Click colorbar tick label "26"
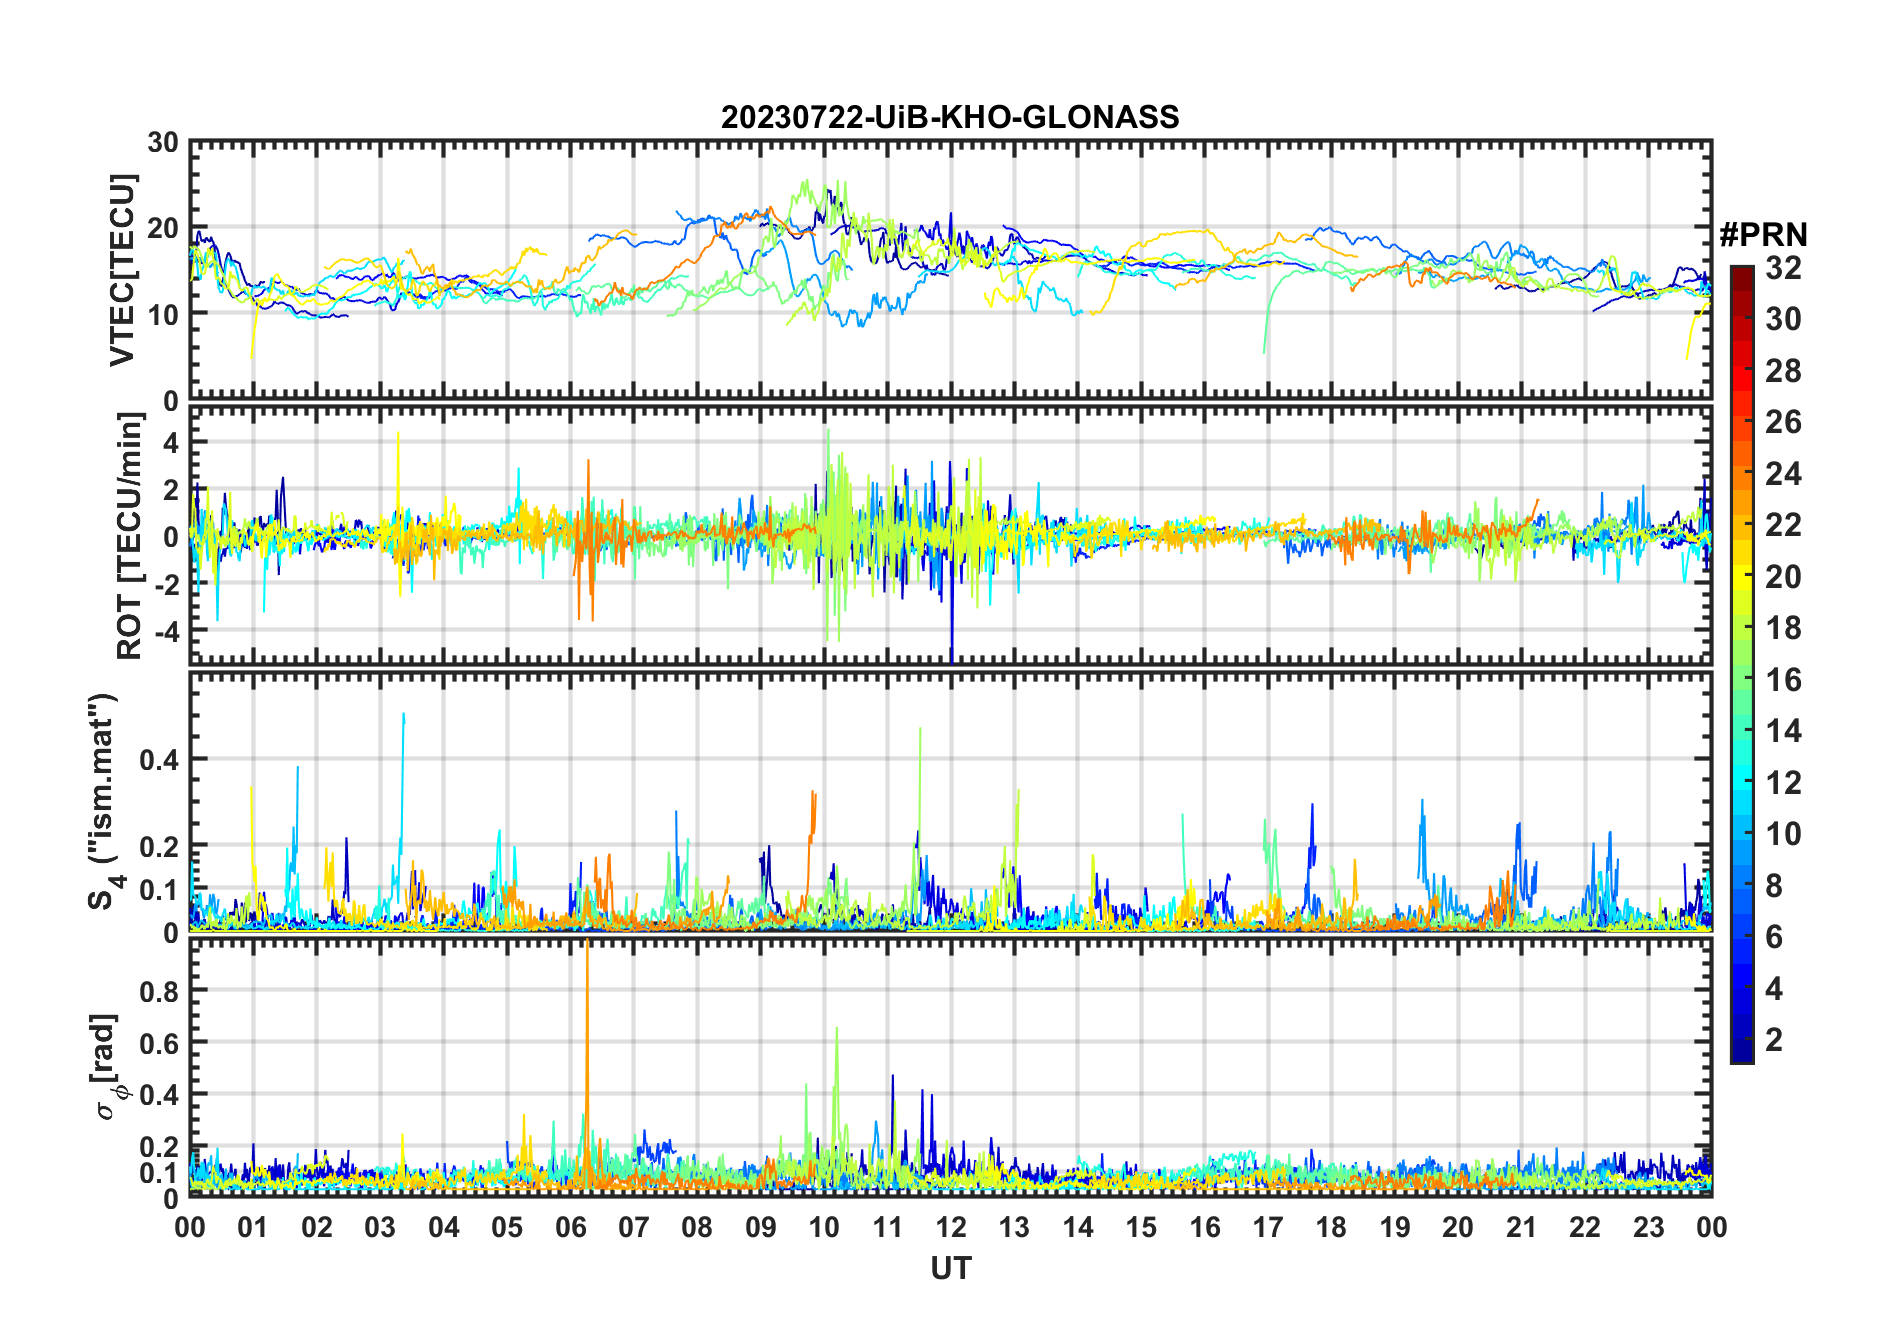Image resolution: width=1902 pixels, height=1330 pixels. [x=1783, y=422]
